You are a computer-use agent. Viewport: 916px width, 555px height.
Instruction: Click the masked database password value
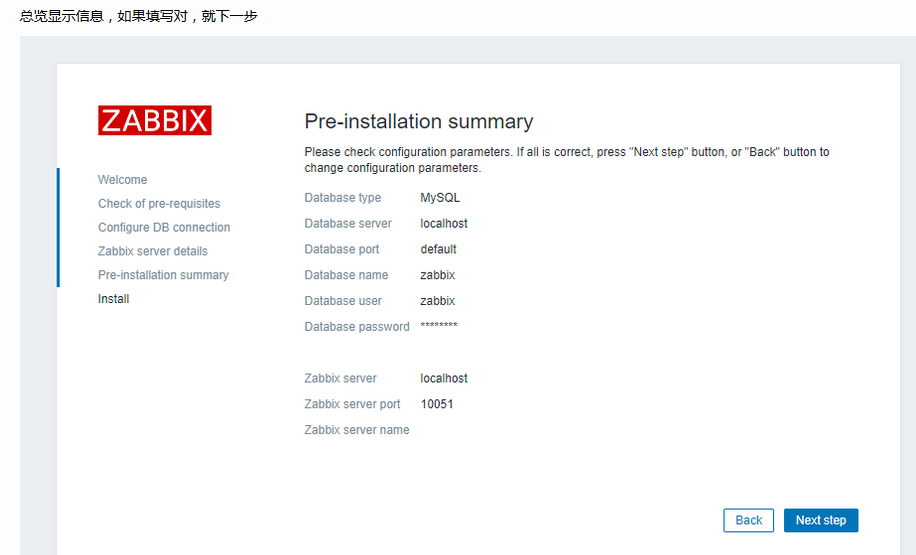pos(439,325)
